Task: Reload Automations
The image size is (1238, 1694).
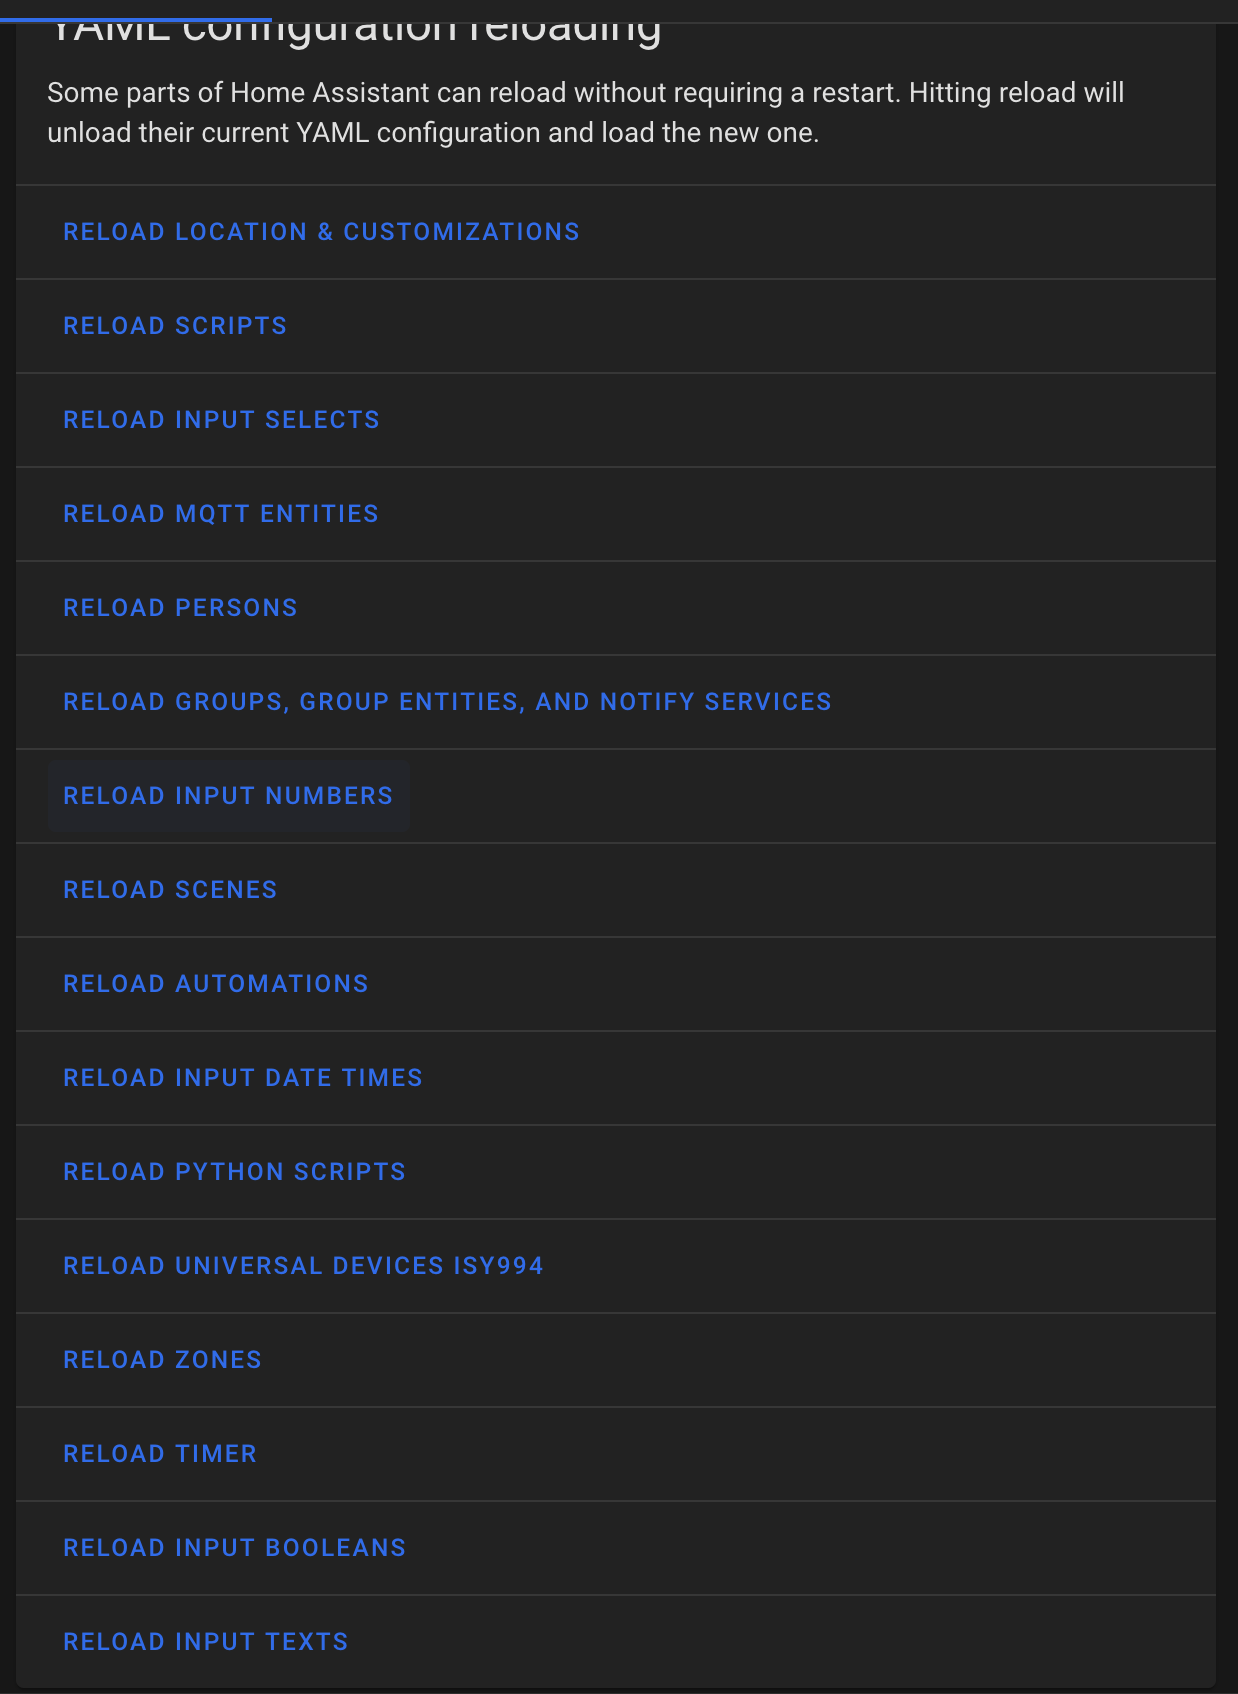Action: pos(216,983)
